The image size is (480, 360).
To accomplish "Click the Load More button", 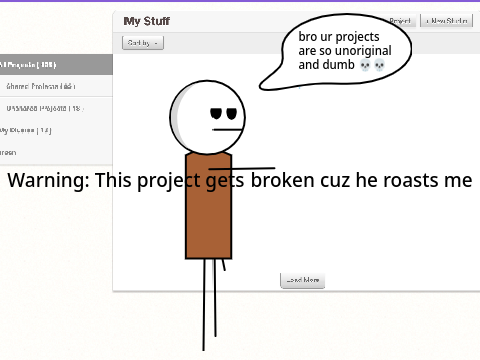I will tap(302, 280).
